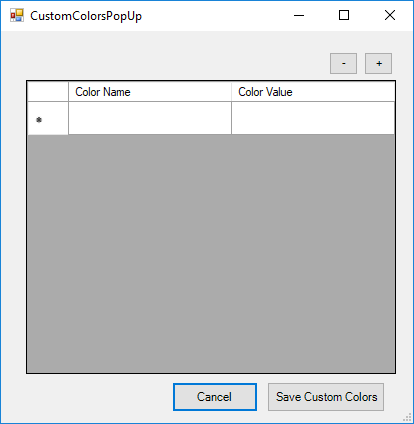Select the new-row asterisk row header
The height and width of the screenshot is (424, 414).
[48, 118]
